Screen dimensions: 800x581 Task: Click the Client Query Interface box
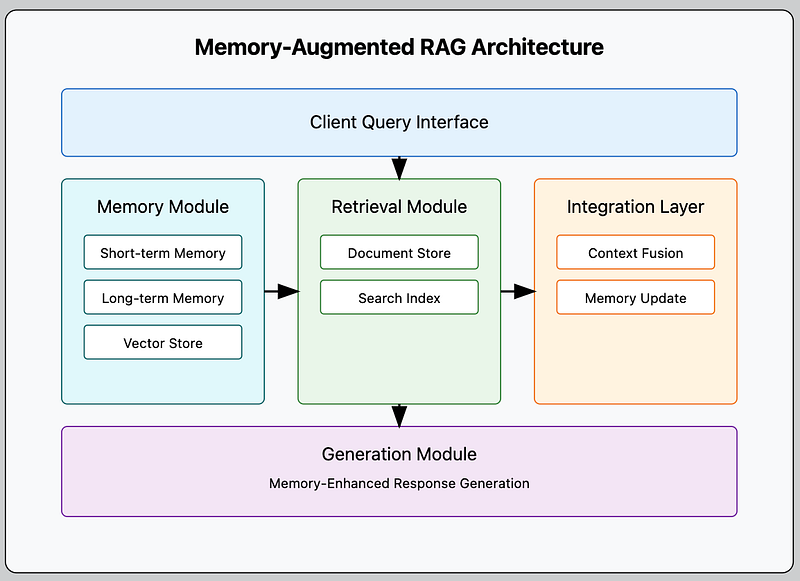pos(399,122)
